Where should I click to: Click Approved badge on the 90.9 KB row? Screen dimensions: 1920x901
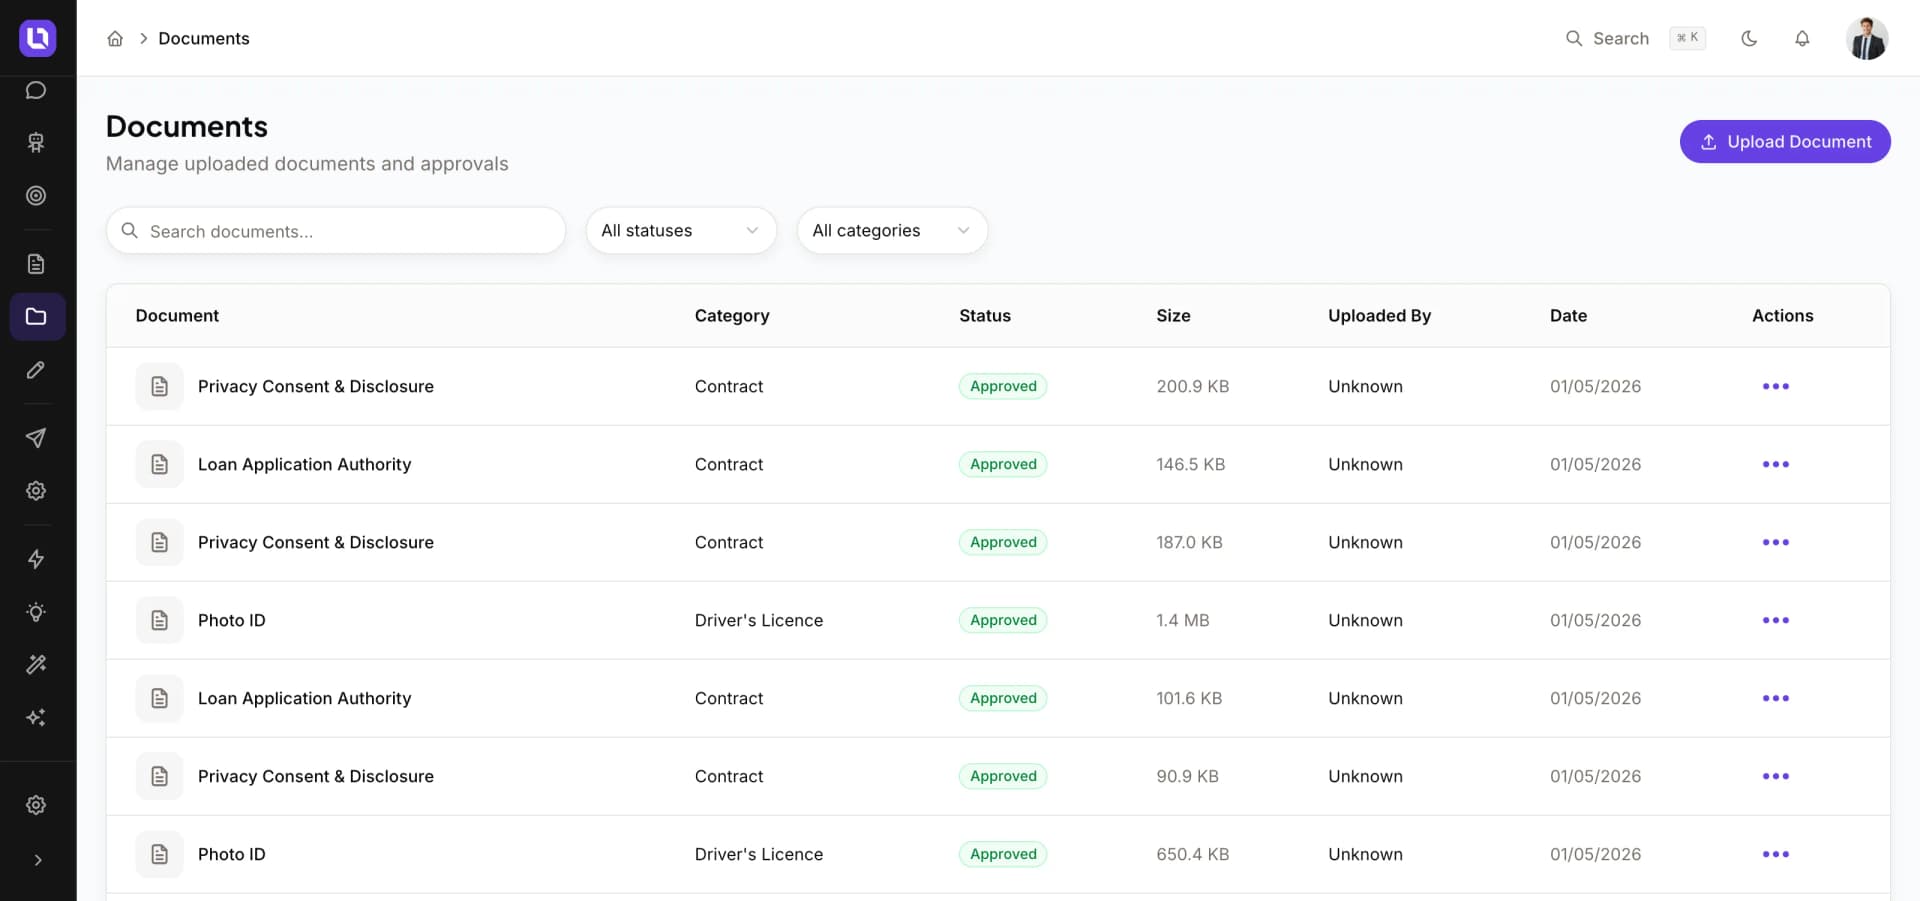[x=1003, y=776]
